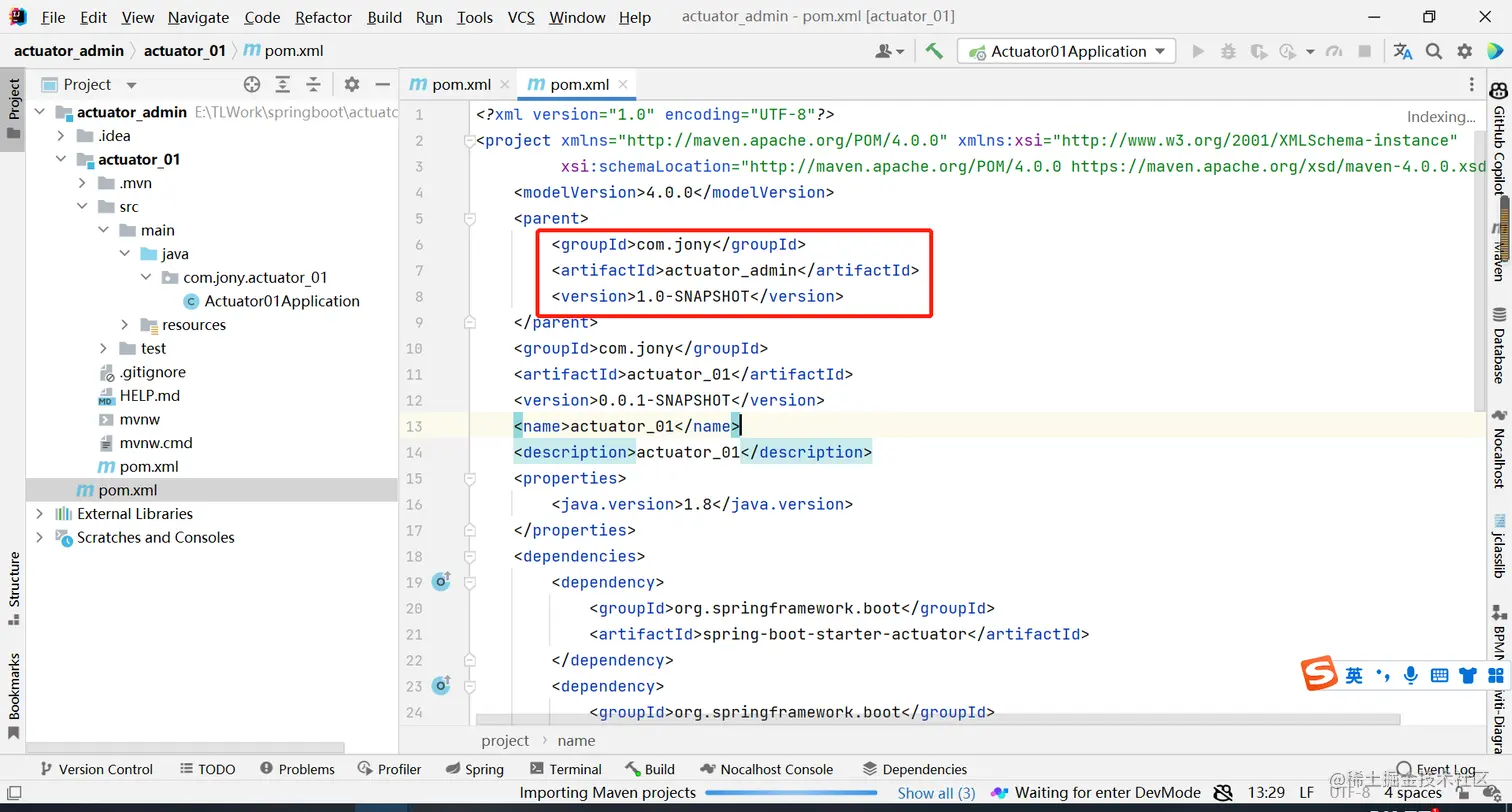Click the Debug bug icon

click(x=1228, y=51)
